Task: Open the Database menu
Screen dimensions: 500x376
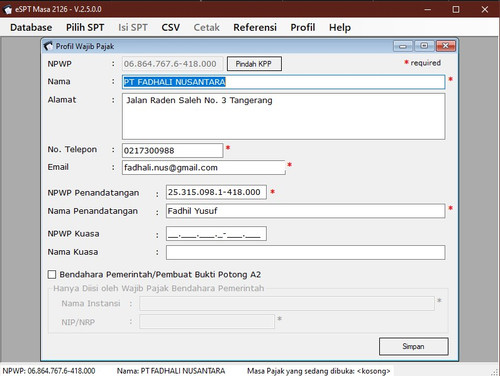Action: (31, 27)
